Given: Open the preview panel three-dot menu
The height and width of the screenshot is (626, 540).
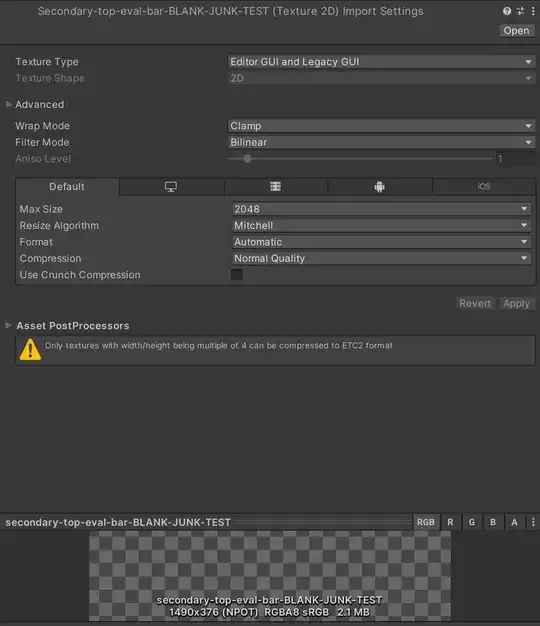Looking at the screenshot, I should click(x=533, y=522).
